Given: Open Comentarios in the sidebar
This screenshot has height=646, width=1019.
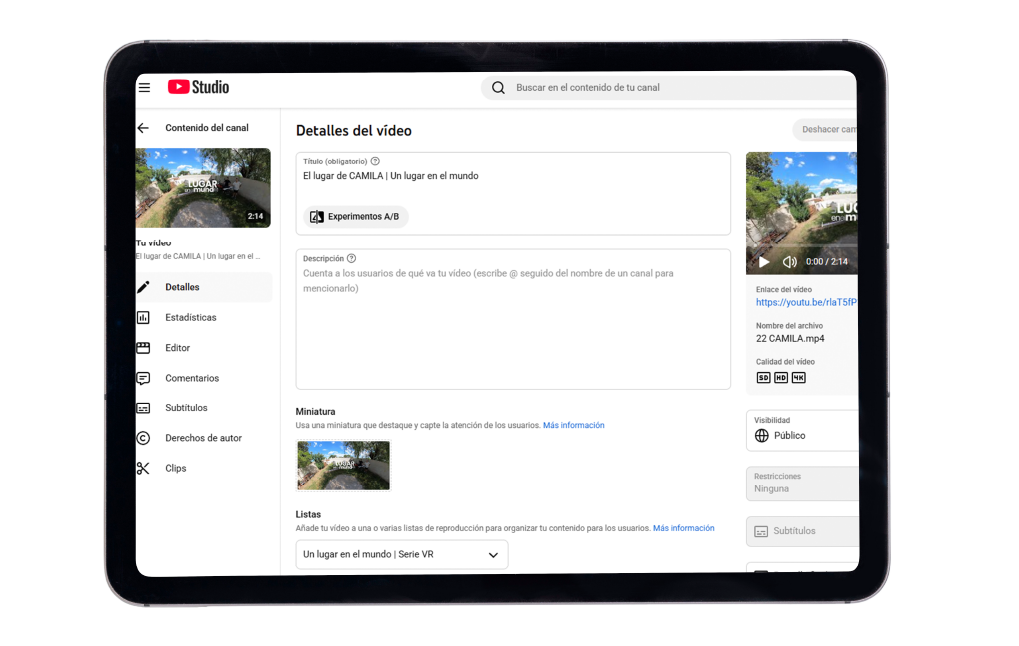Looking at the screenshot, I should 192,378.
